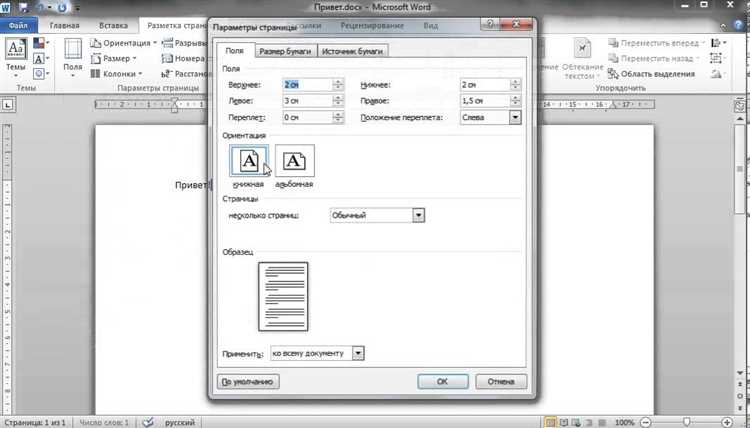Click the spell check icon in status bar
Viewport: 750px width, 428px height.
pyautogui.click(x=148, y=422)
